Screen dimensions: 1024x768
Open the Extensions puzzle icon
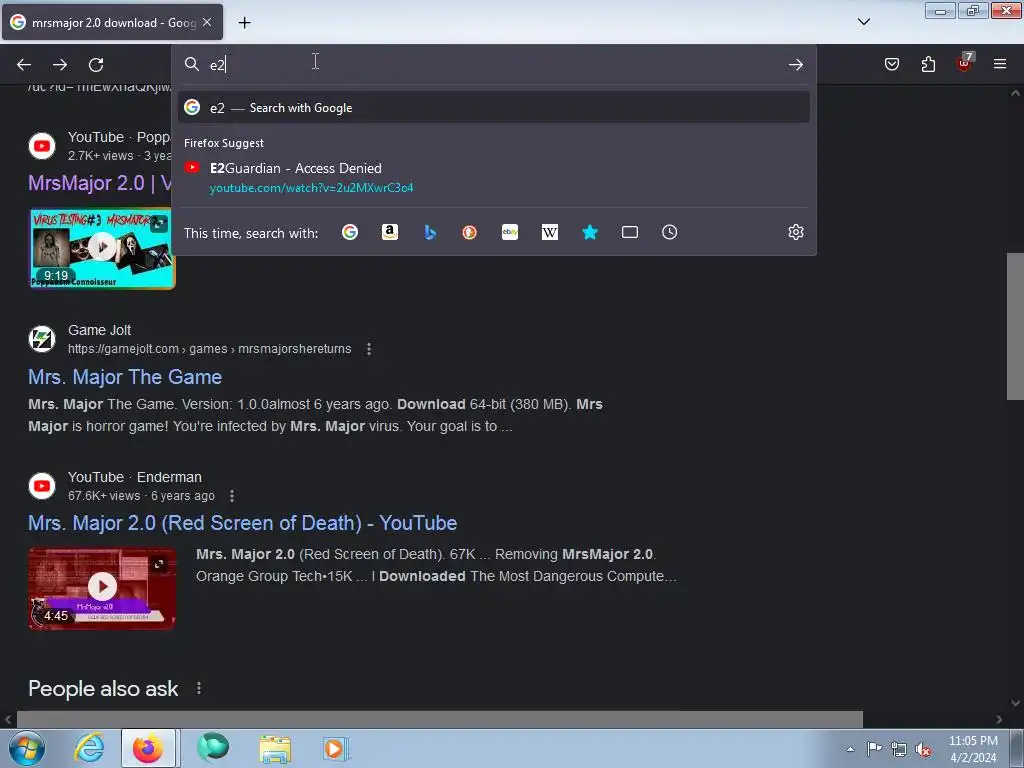tap(928, 64)
